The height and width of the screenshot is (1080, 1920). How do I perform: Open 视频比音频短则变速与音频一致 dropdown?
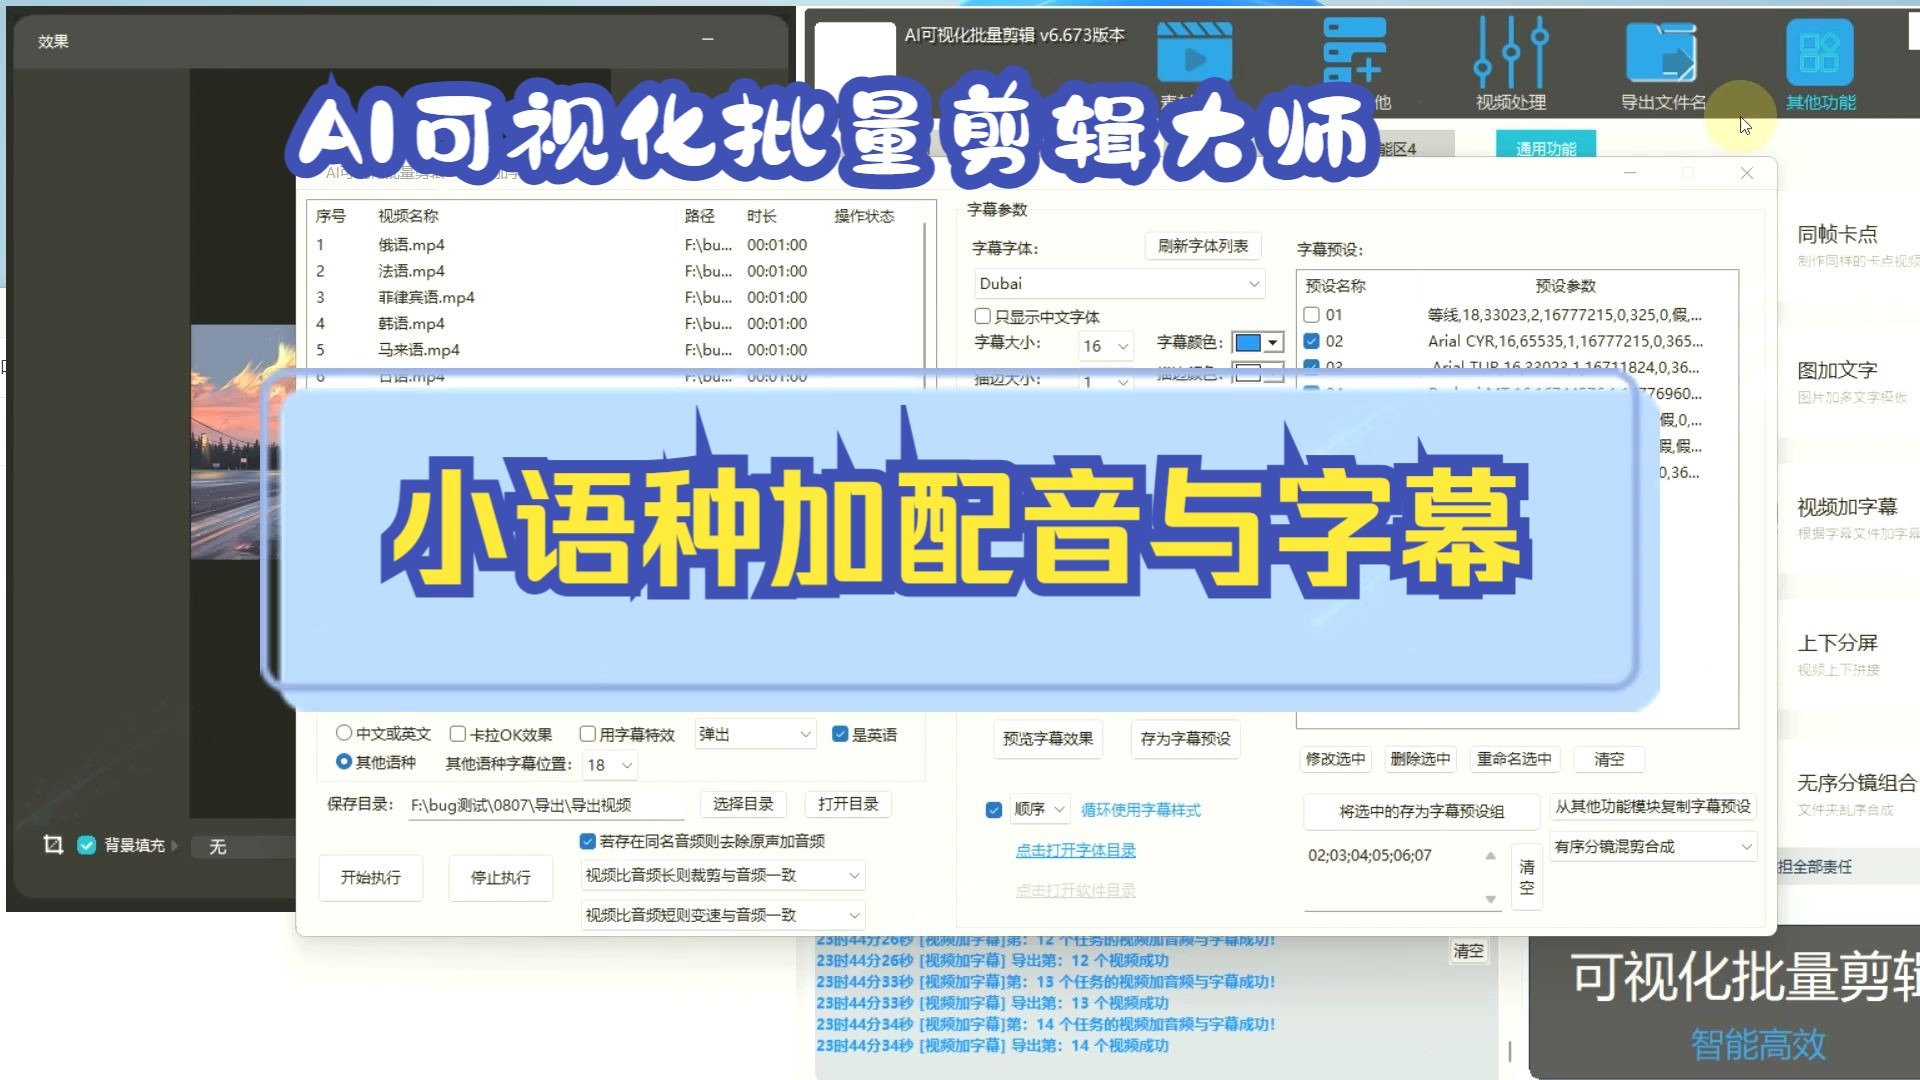pos(723,915)
